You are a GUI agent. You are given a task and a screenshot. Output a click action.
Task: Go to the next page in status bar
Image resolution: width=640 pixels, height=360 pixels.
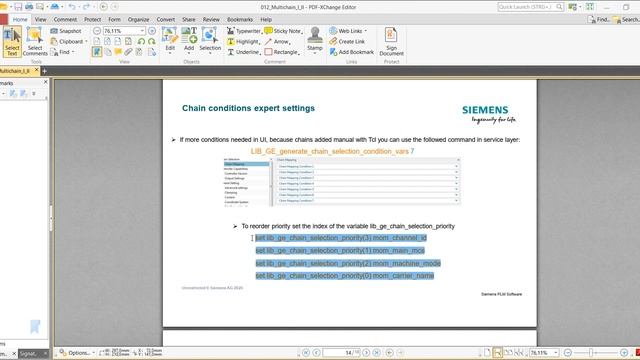point(366,353)
